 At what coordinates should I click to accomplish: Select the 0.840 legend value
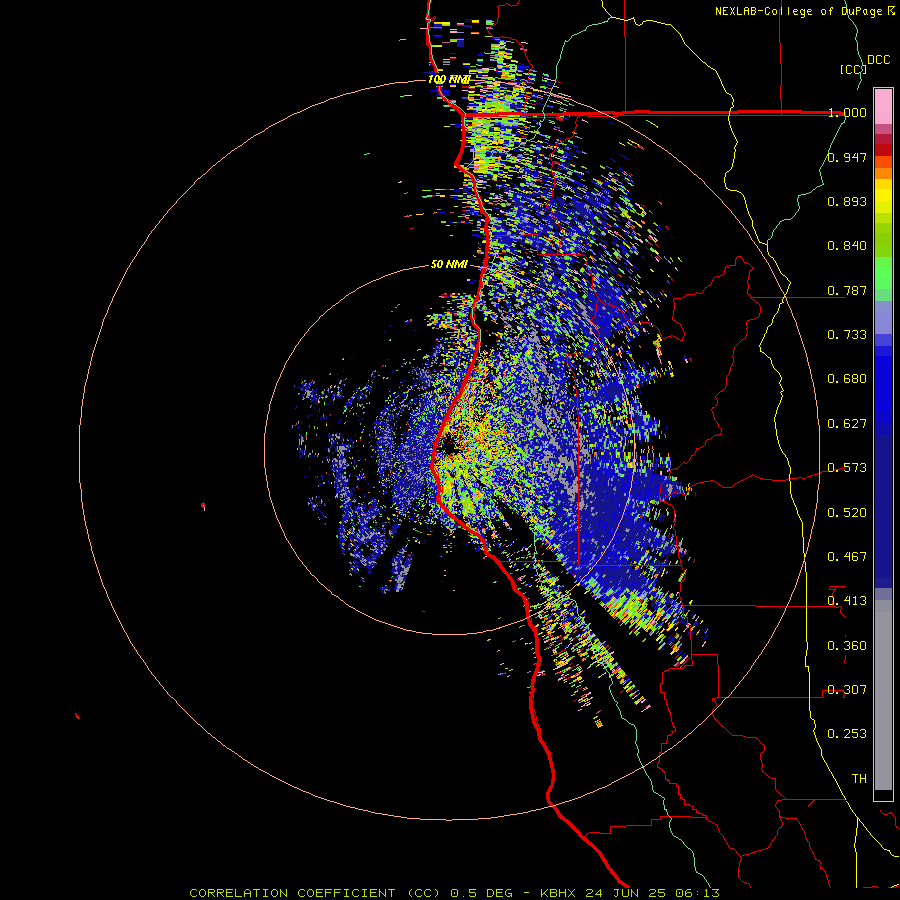847,246
